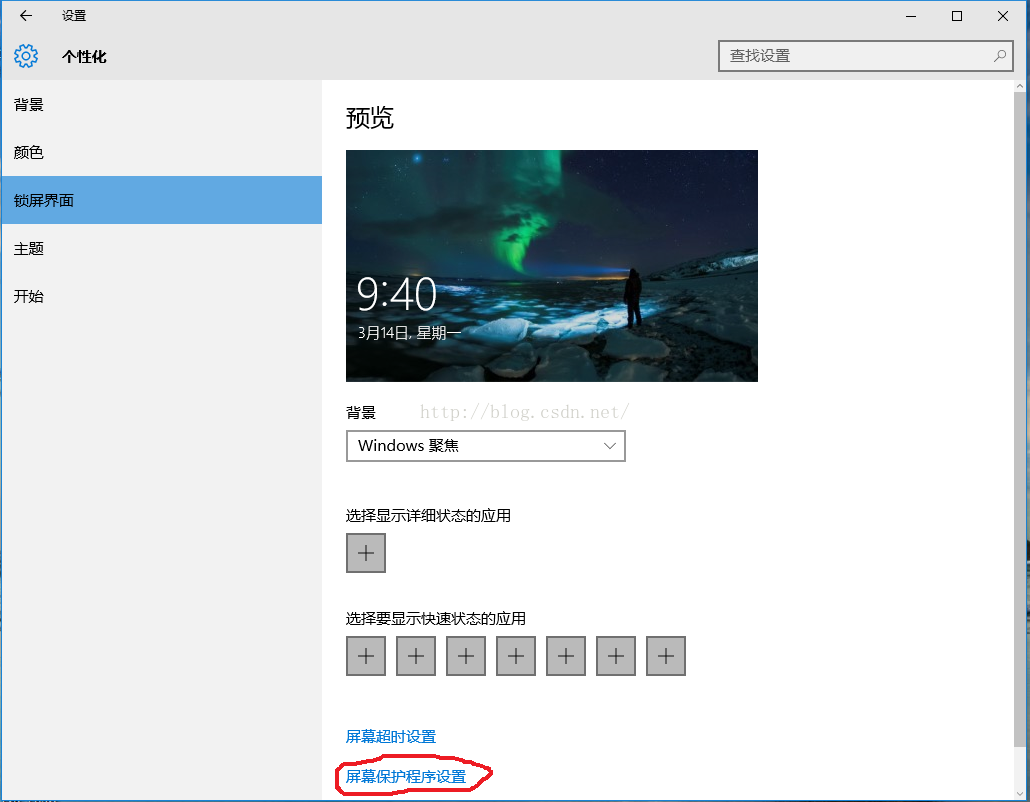Add second quick status app plus button
This screenshot has width=1030, height=802.
click(x=416, y=656)
